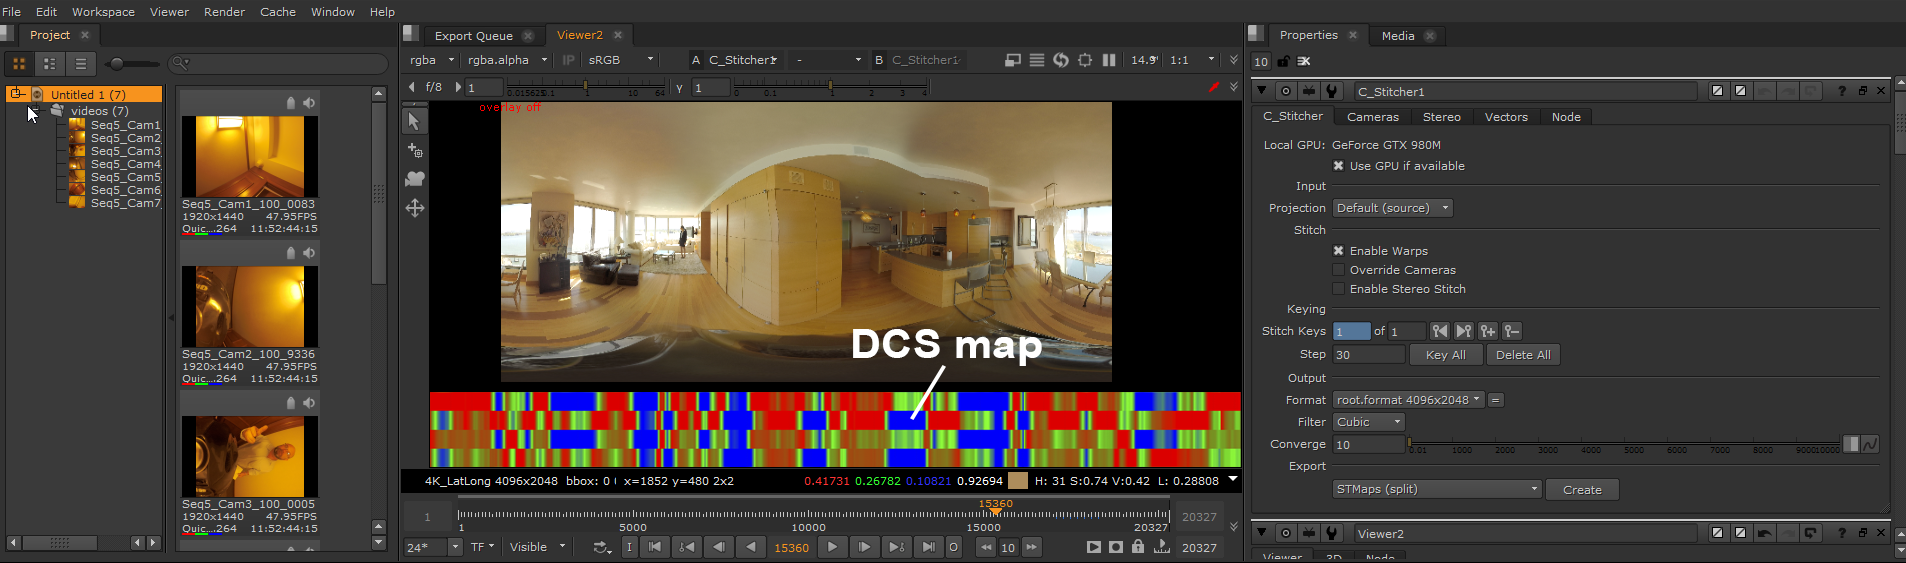Viewport: 1906px width, 563px height.
Task: Select the camera tool in viewer toolbar
Action: (415, 179)
